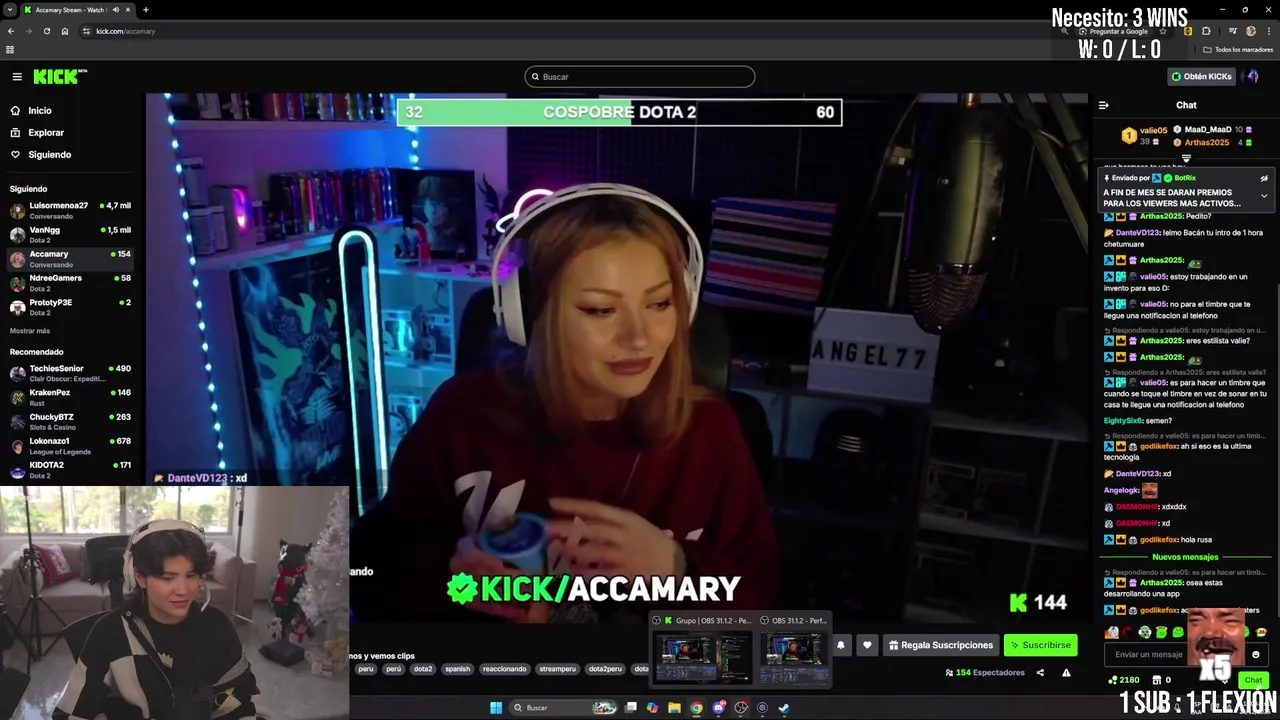Image resolution: width=1280 pixels, height=720 pixels.
Task: View site information for kick.com
Action: [x=87, y=31]
